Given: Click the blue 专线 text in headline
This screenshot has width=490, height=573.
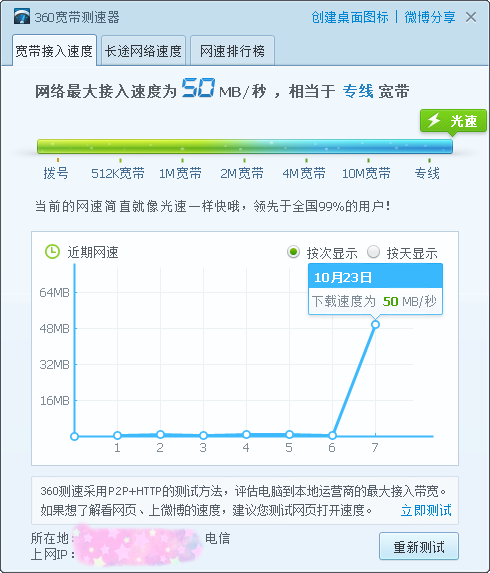Looking at the screenshot, I should 358,91.
